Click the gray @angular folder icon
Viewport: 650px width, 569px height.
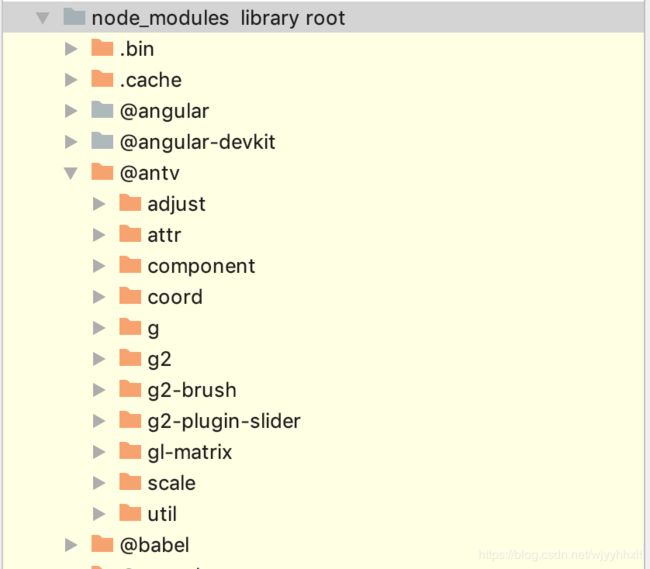coord(102,110)
